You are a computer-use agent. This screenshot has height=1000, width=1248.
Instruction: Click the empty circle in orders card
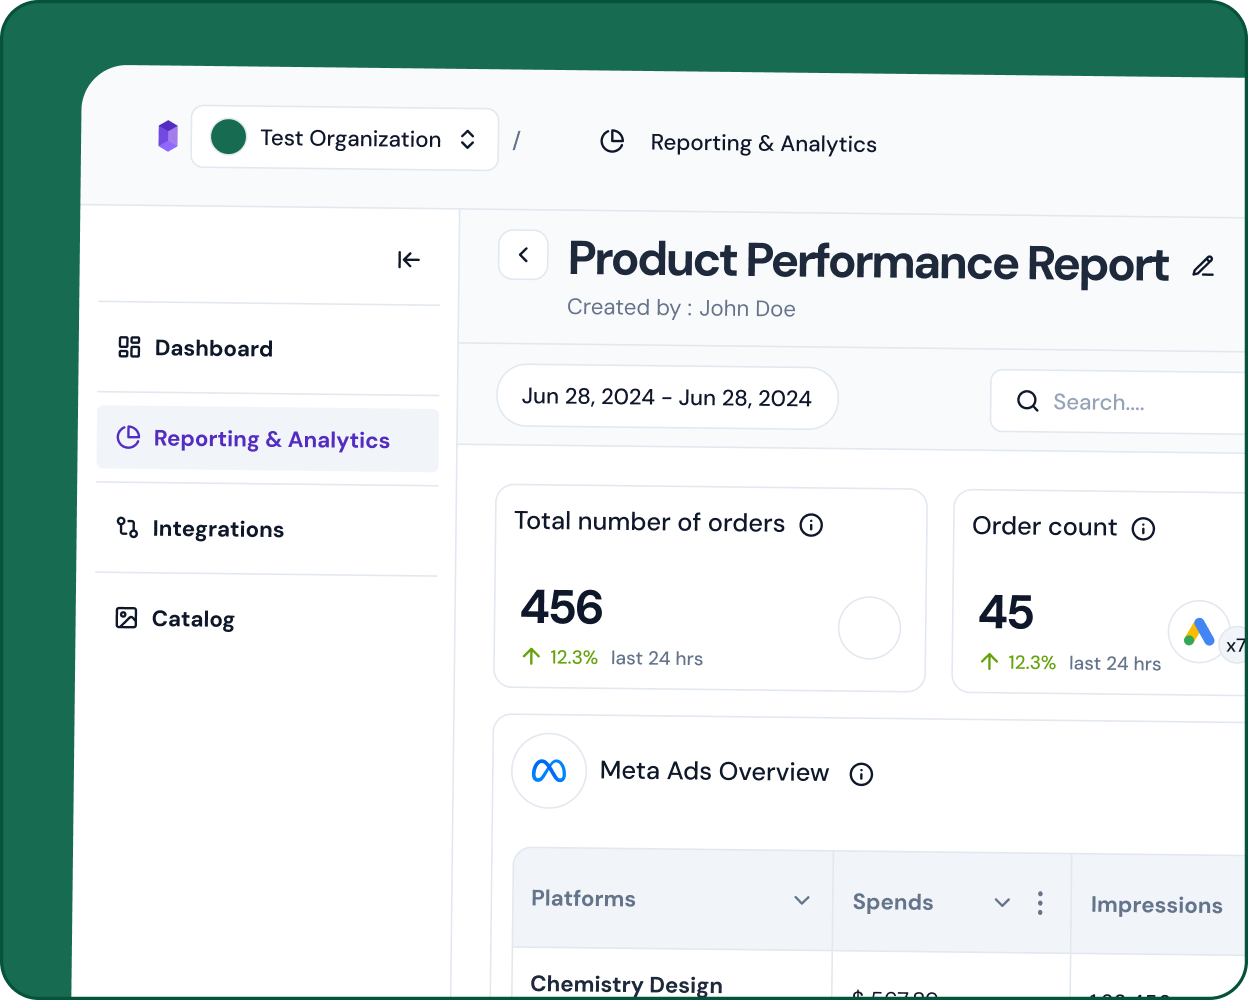tap(869, 628)
